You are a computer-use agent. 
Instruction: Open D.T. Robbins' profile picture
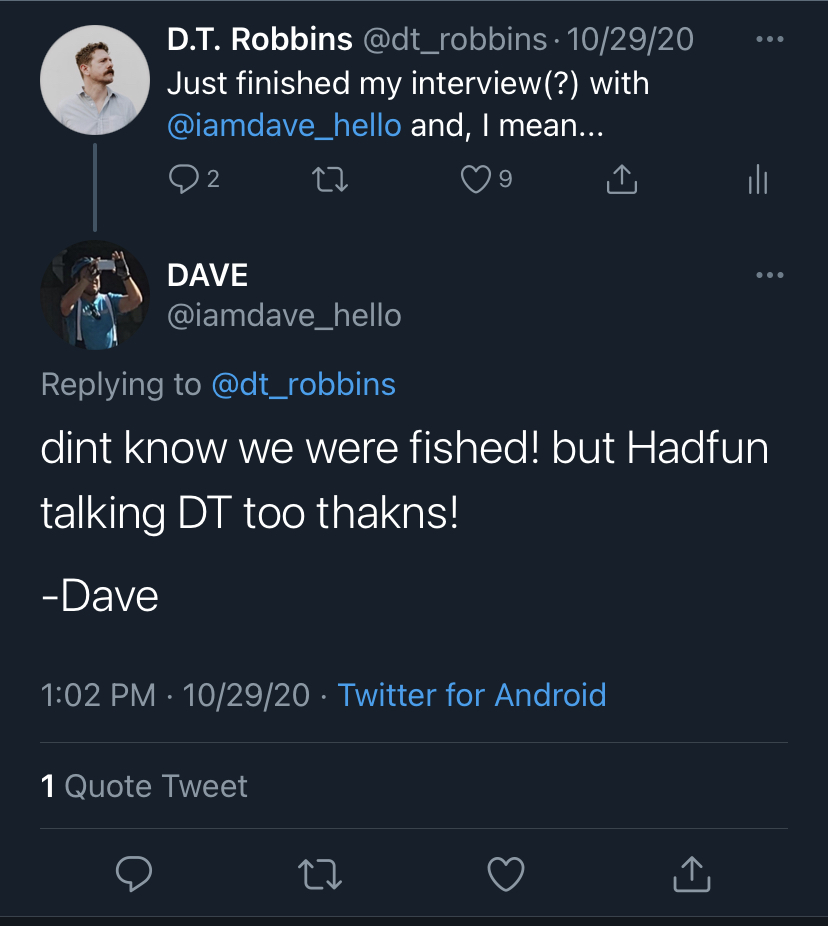click(95, 79)
